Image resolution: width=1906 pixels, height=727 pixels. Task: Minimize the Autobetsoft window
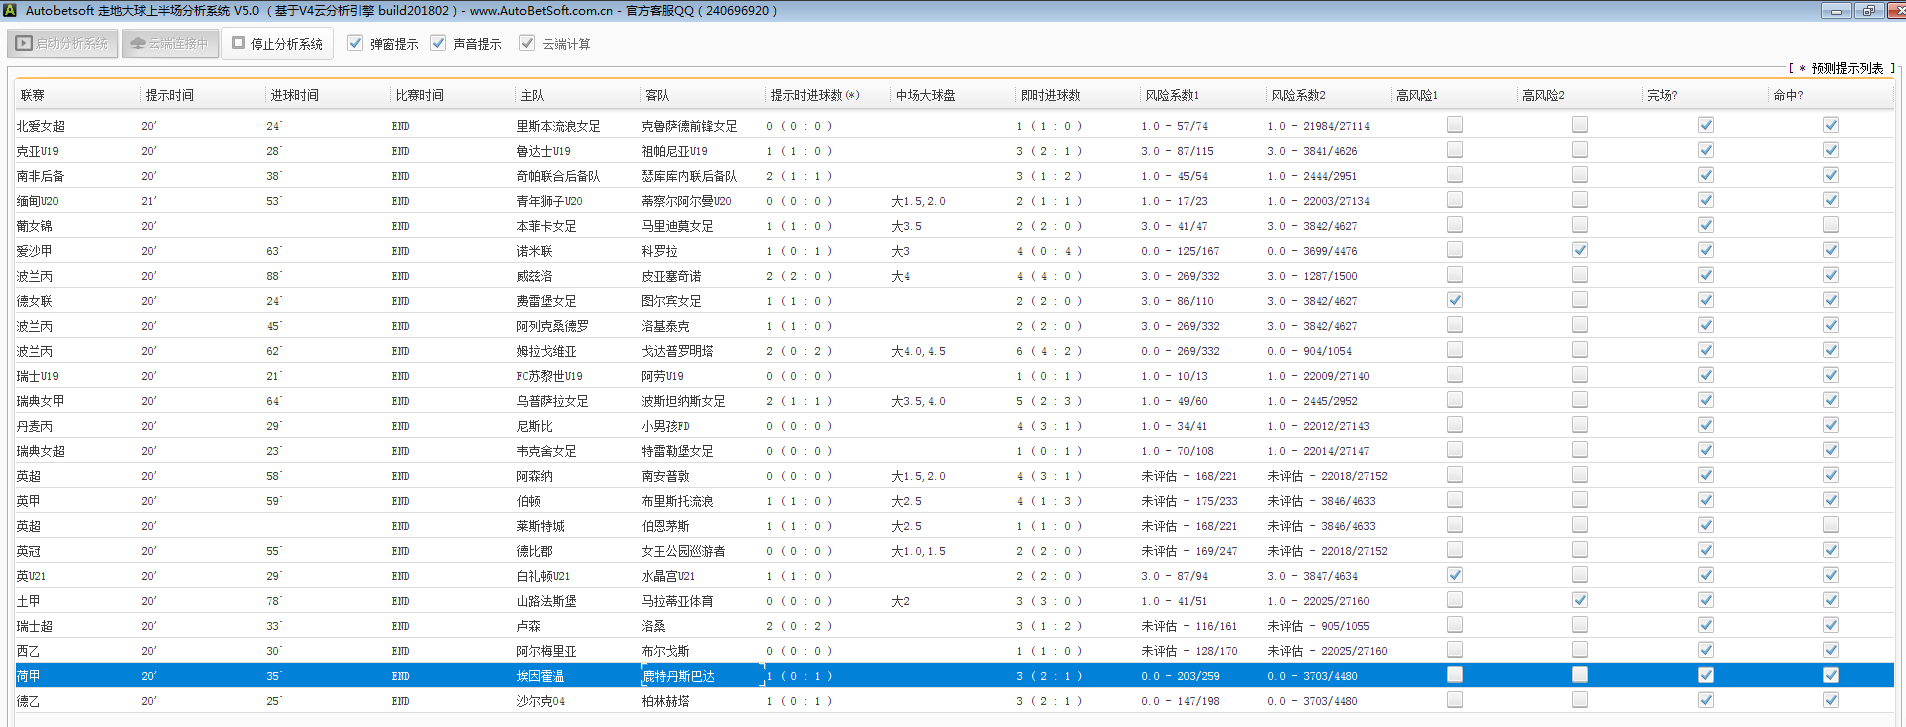[x=1836, y=11]
